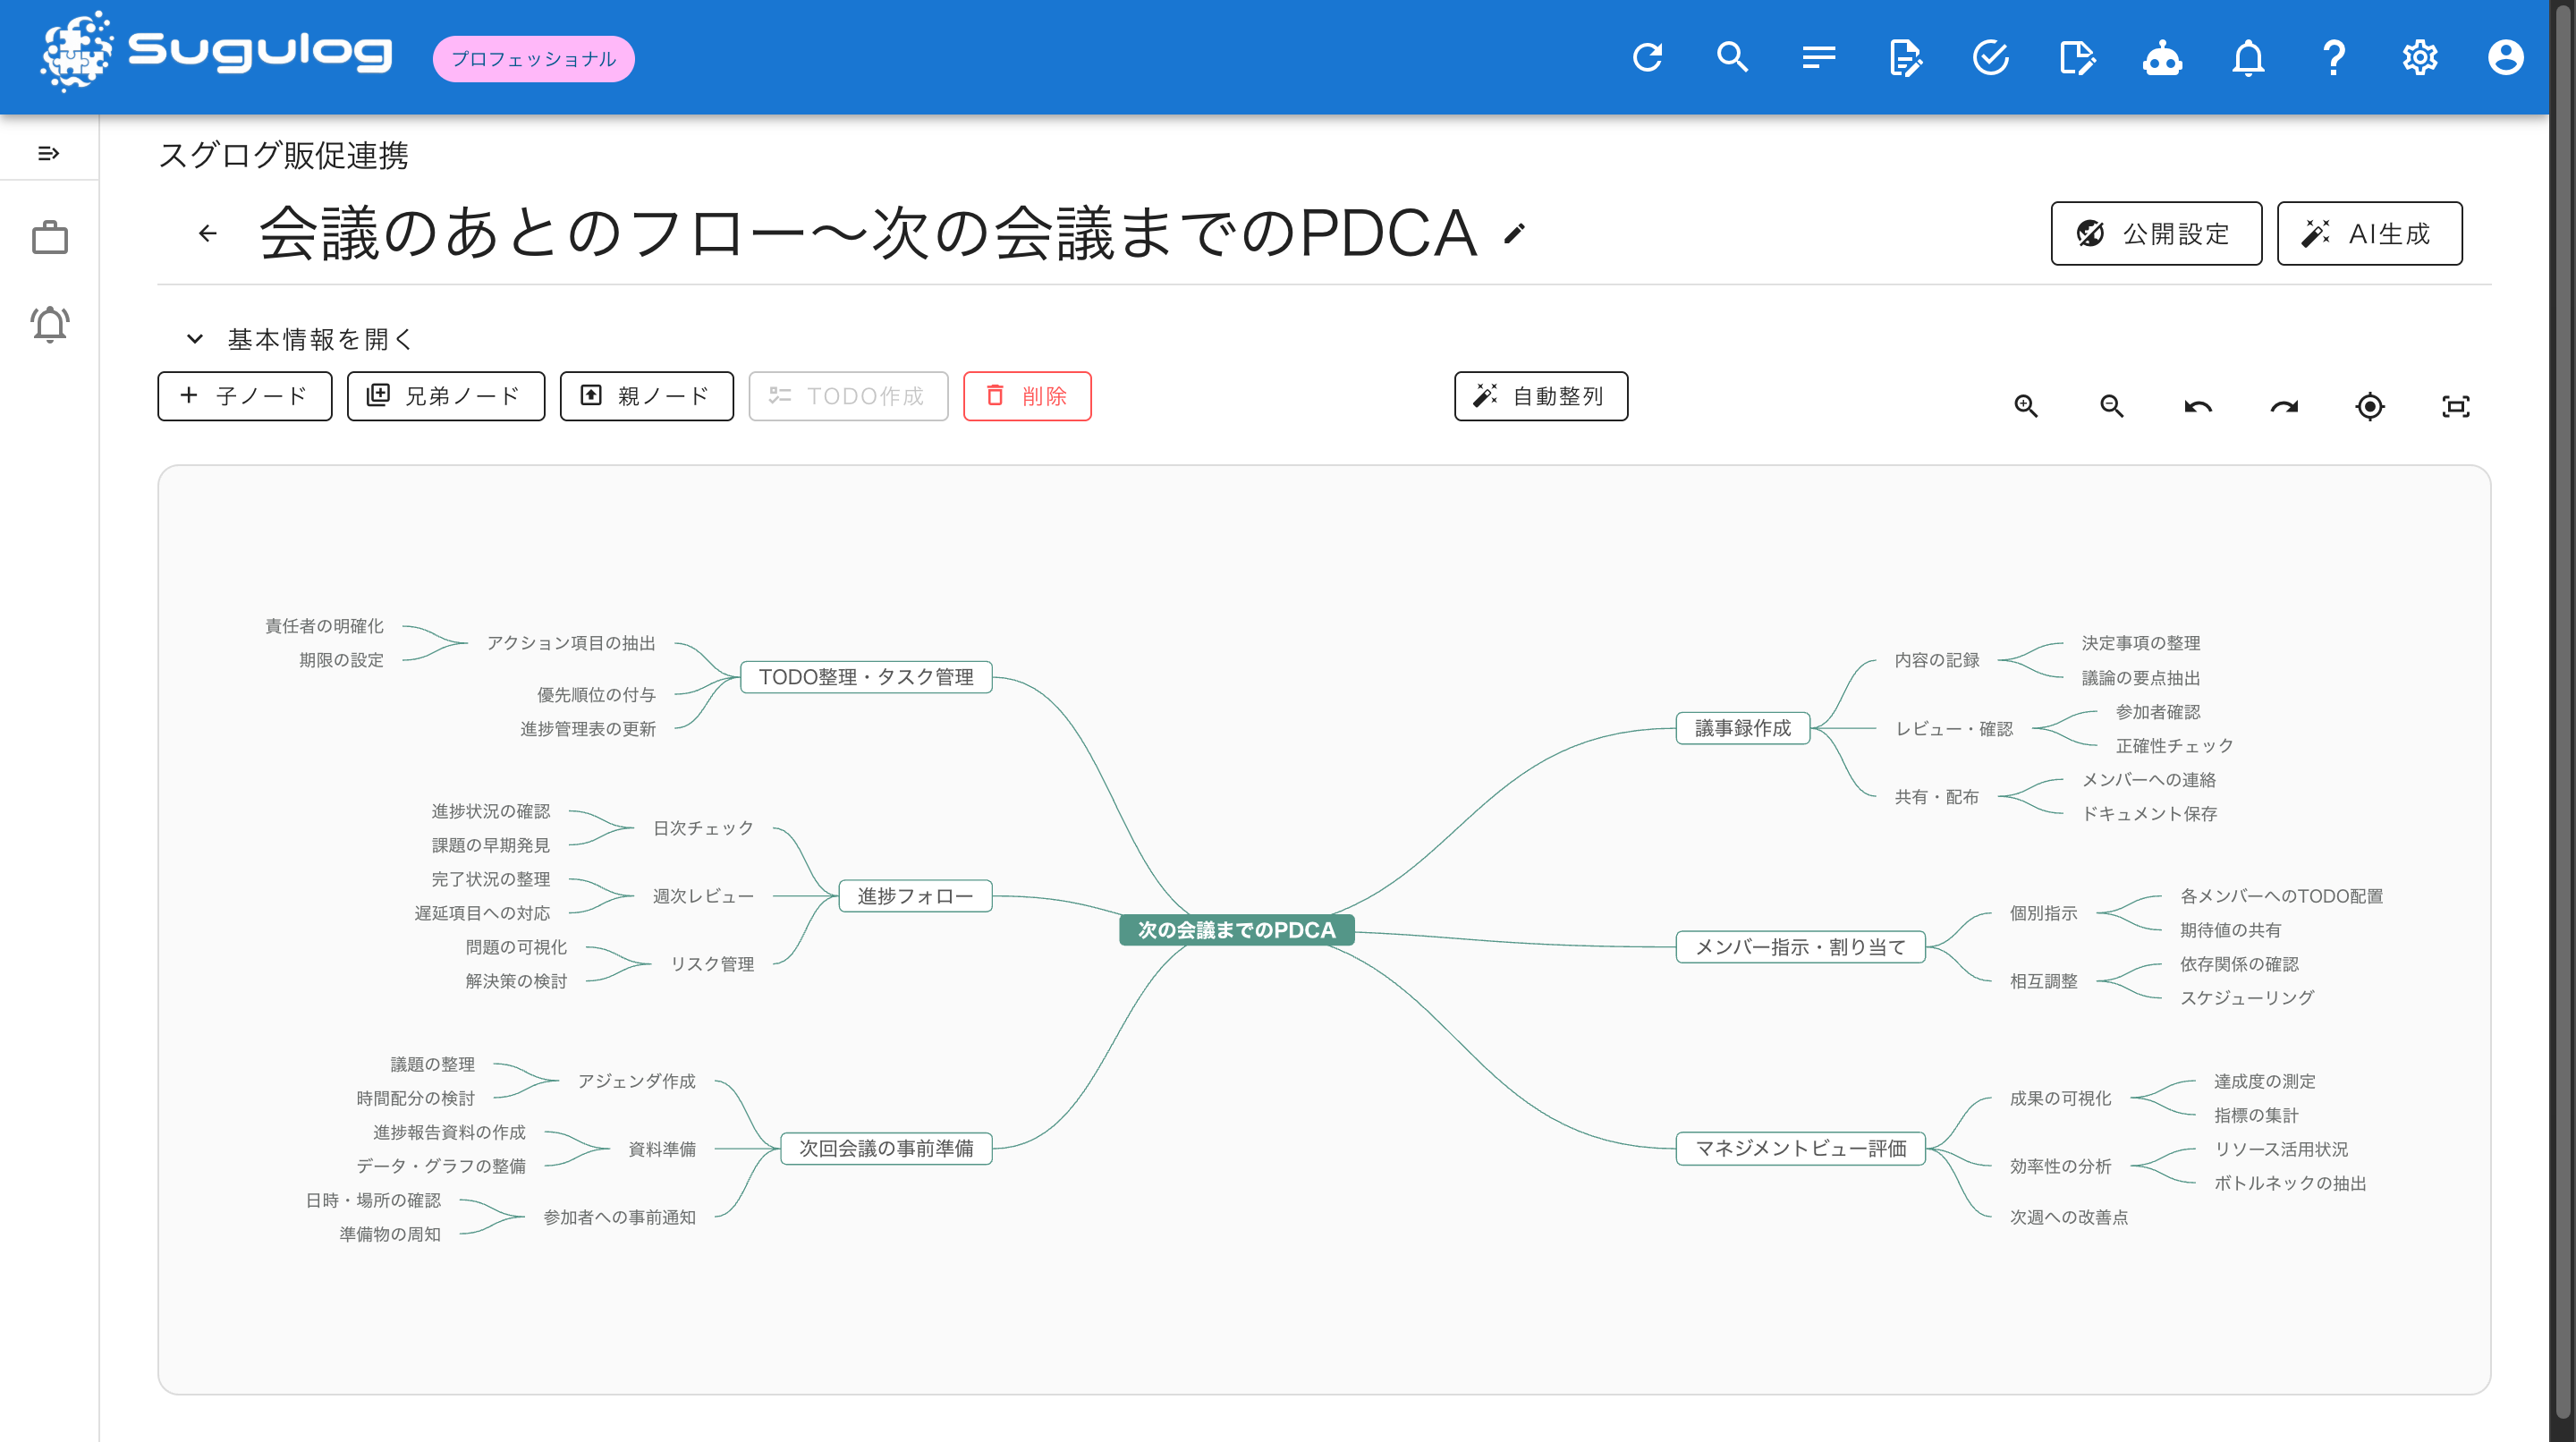The height and width of the screenshot is (1442, 2576).
Task: Open the AI robot assistant icon
Action: click(2162, 57)
